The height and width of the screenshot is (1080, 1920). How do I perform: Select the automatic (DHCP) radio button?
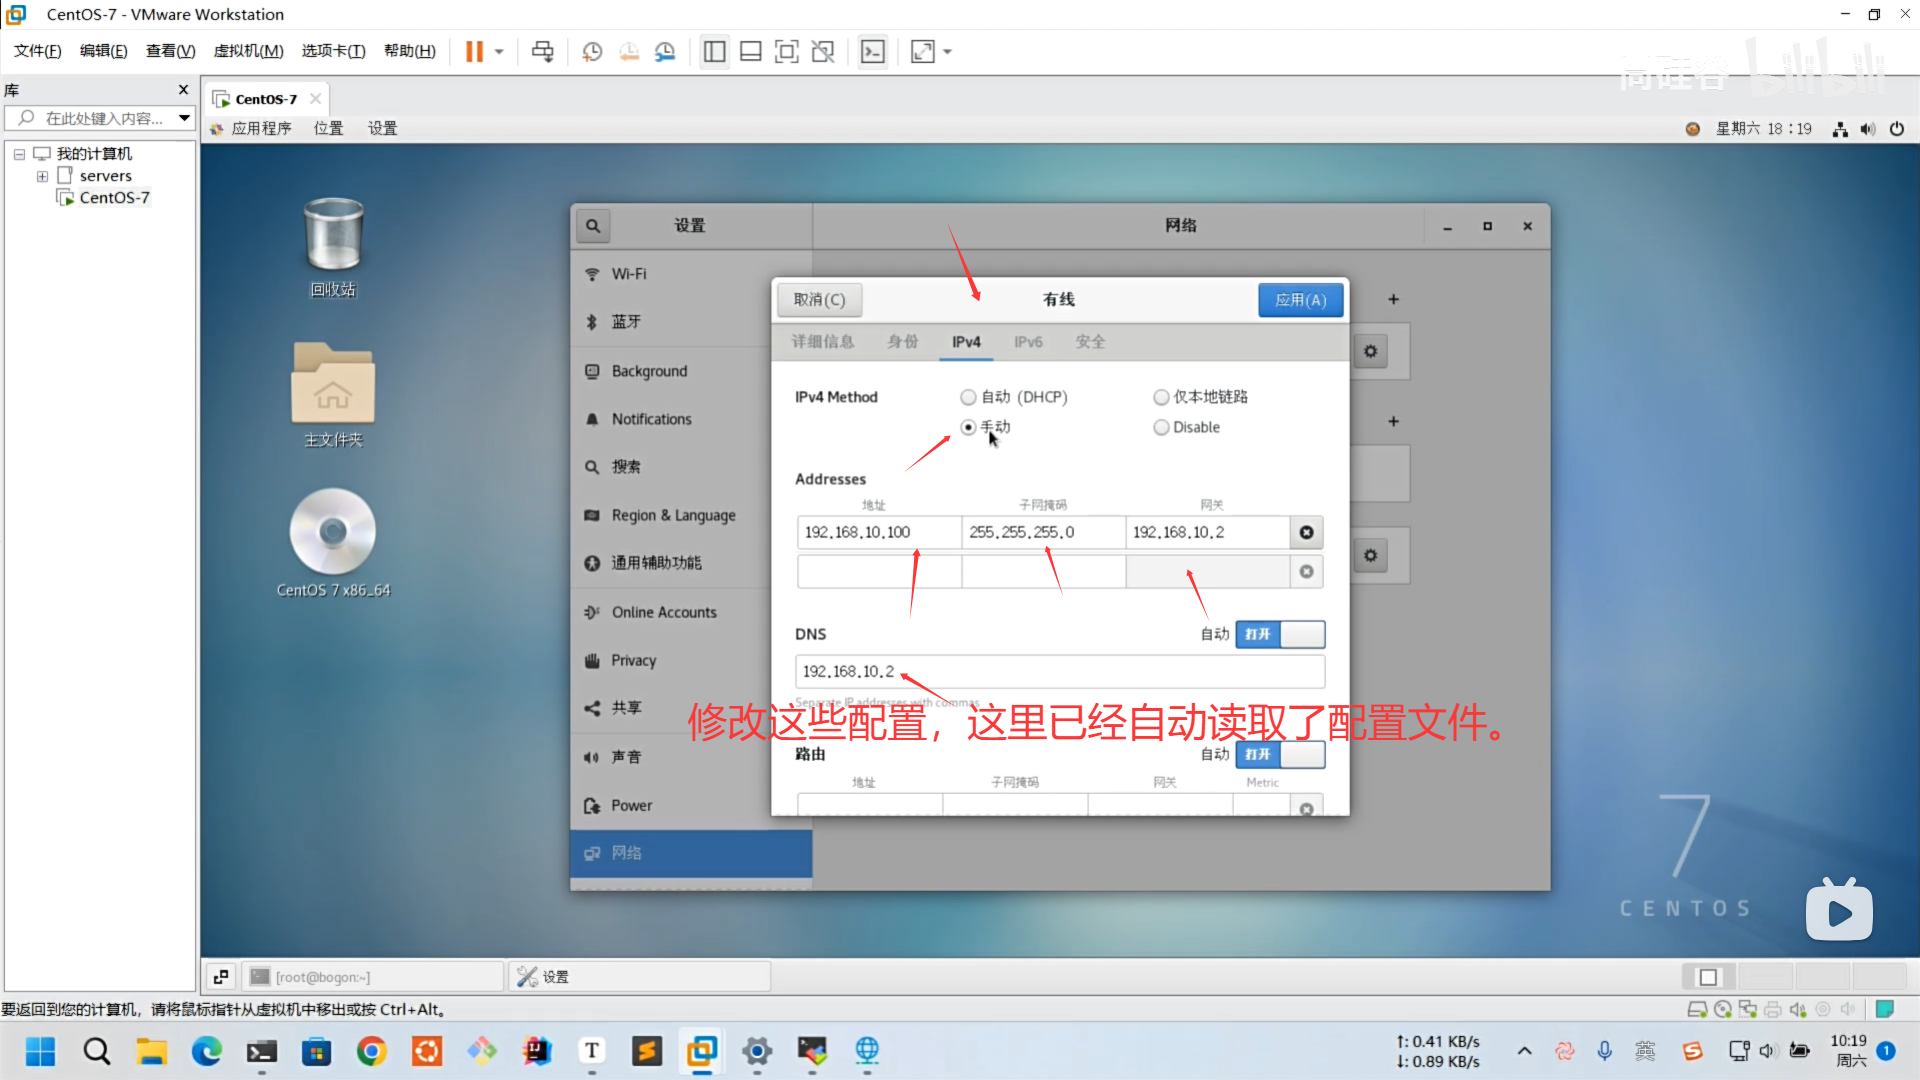(x=968, y=397)
